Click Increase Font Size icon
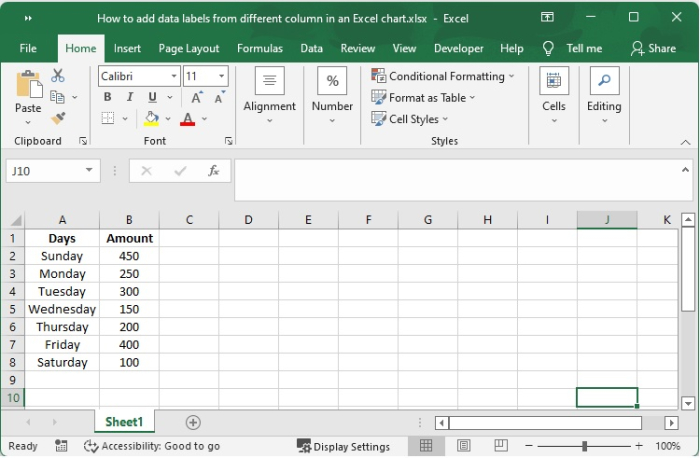The width and height of the screenshot is (700, 458). tap(199, 97)
